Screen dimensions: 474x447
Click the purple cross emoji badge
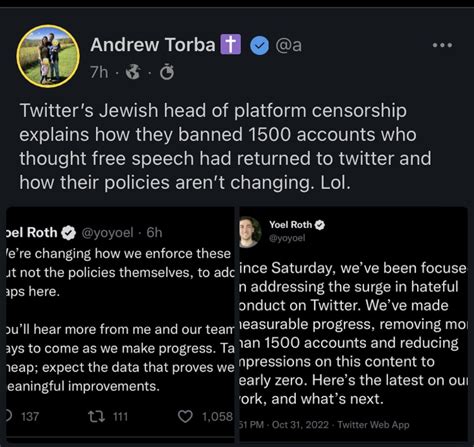click(x=230, y=44)
